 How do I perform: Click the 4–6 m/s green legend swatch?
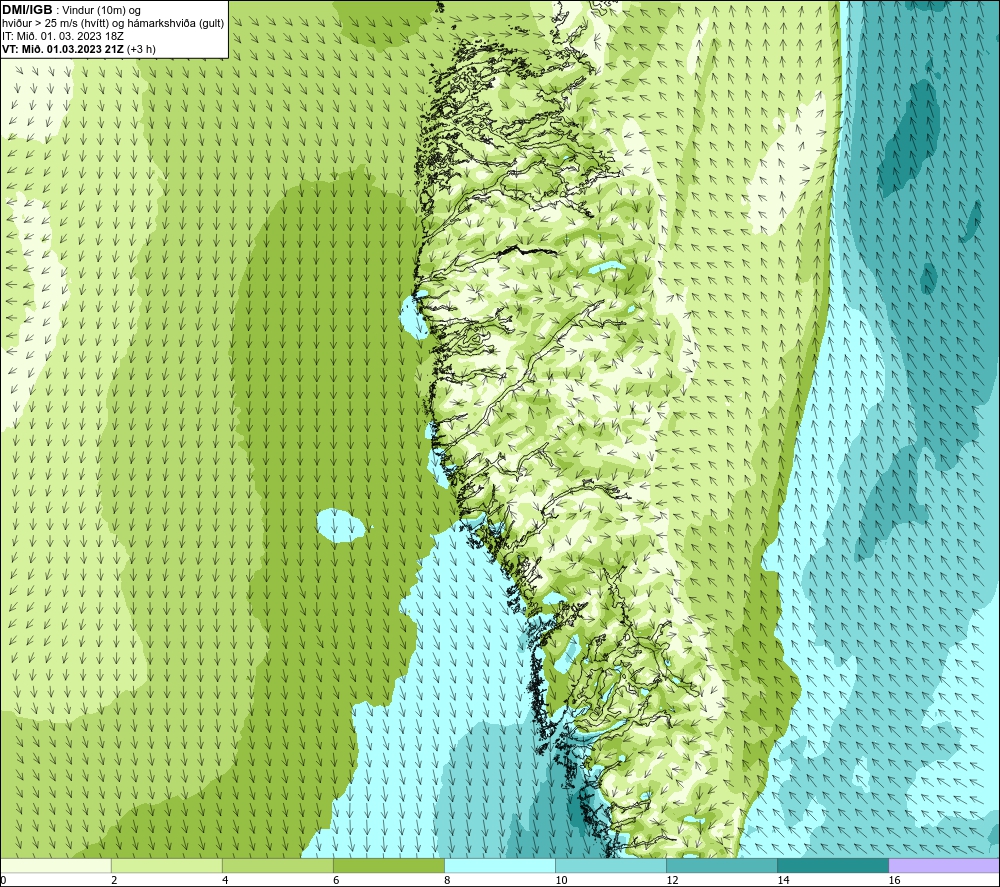(278, 865)
